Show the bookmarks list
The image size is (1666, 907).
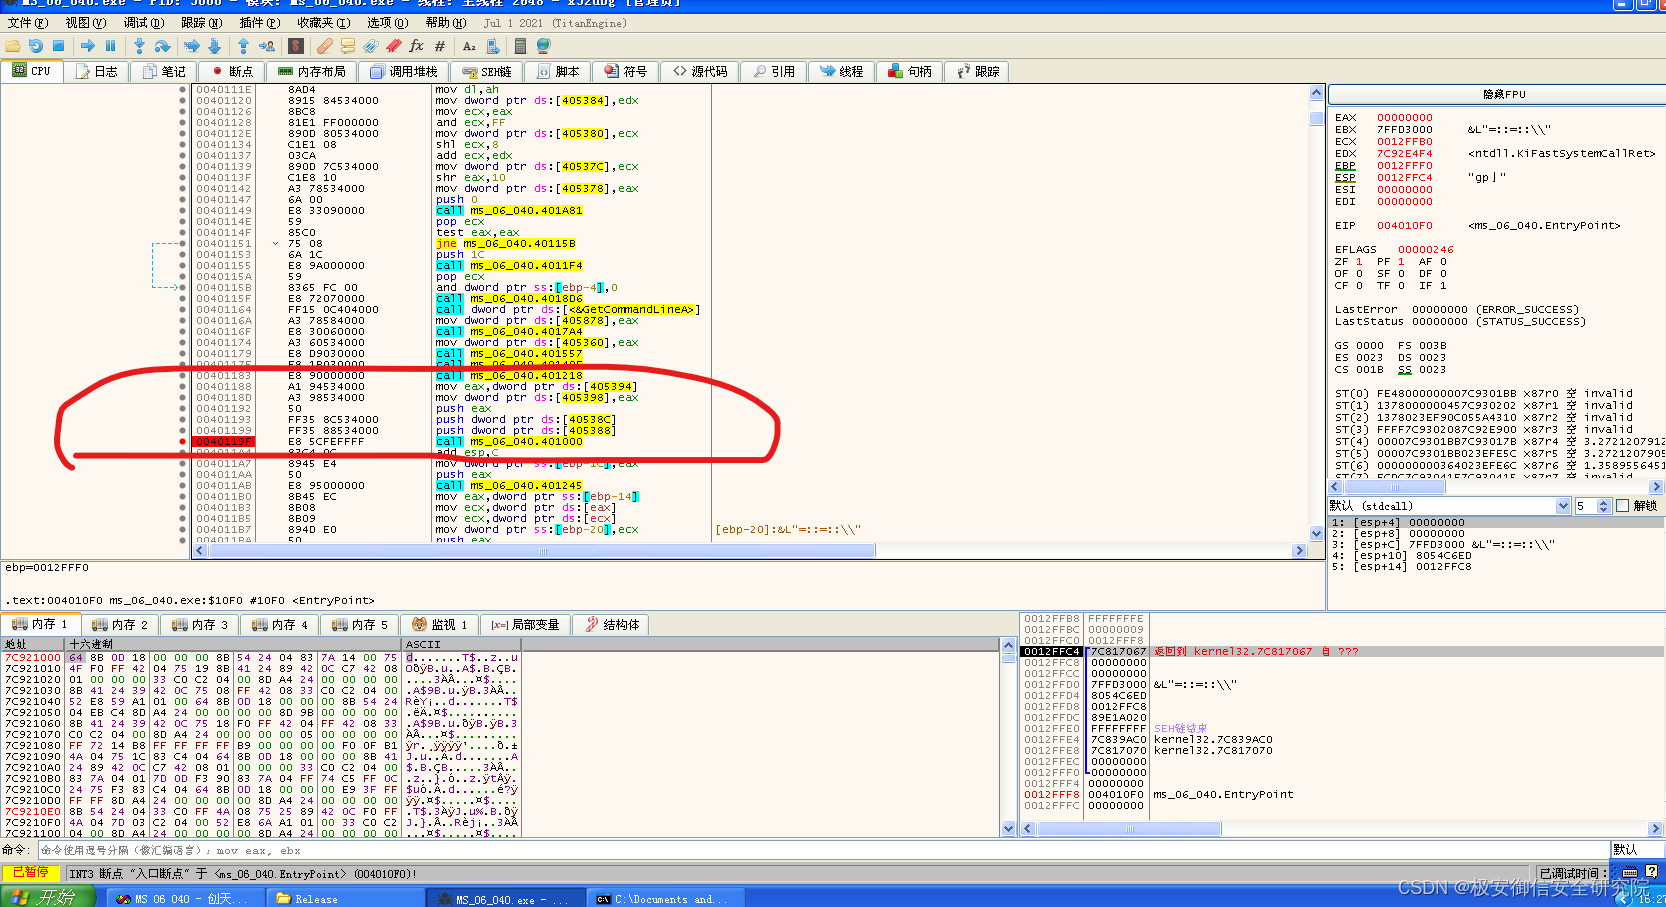[394, 46]
